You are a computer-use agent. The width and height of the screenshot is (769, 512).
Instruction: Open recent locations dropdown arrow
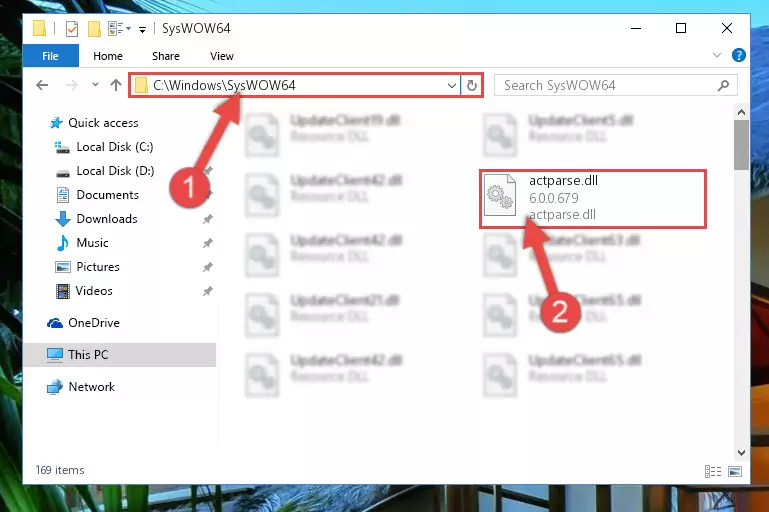point(95,85)
